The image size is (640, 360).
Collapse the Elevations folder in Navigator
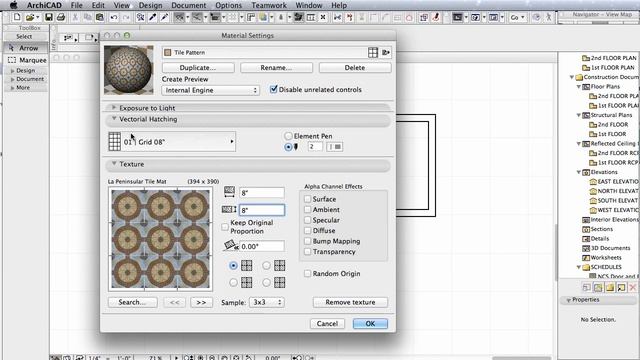(579, 172)
